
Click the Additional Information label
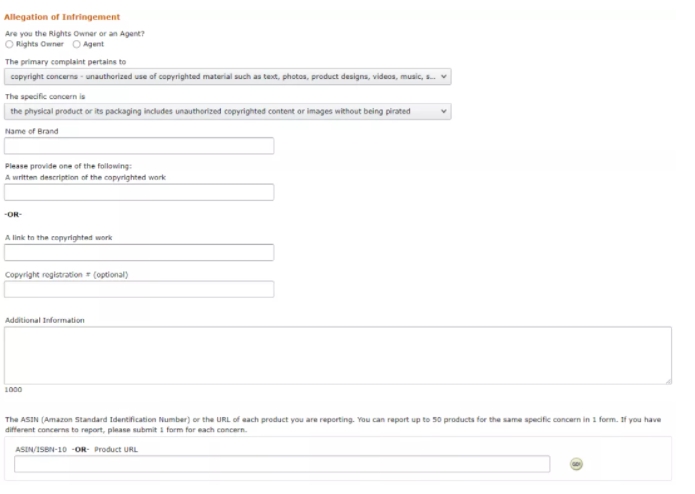click(45, 320)
